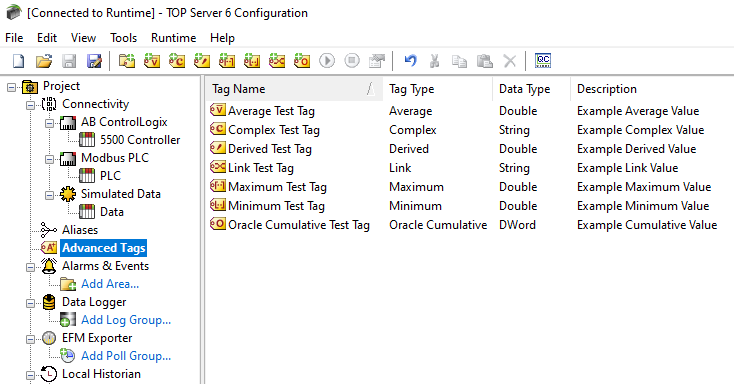Click the Copy toolbar icon

[460, 61]
